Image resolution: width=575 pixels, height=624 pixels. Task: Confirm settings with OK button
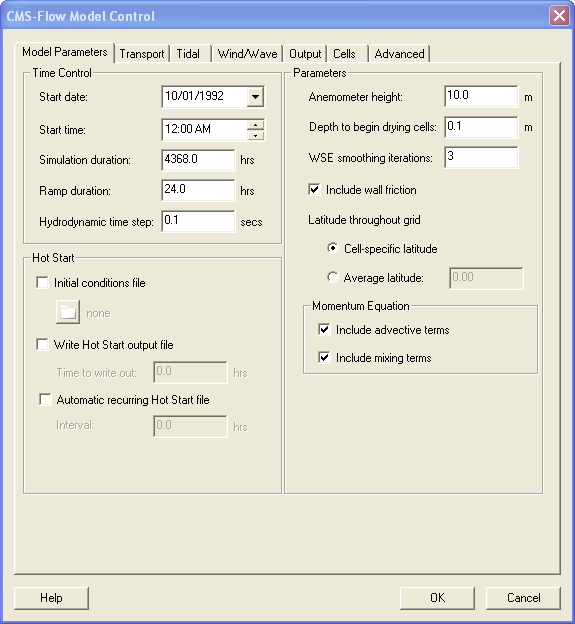pos(437,598)
